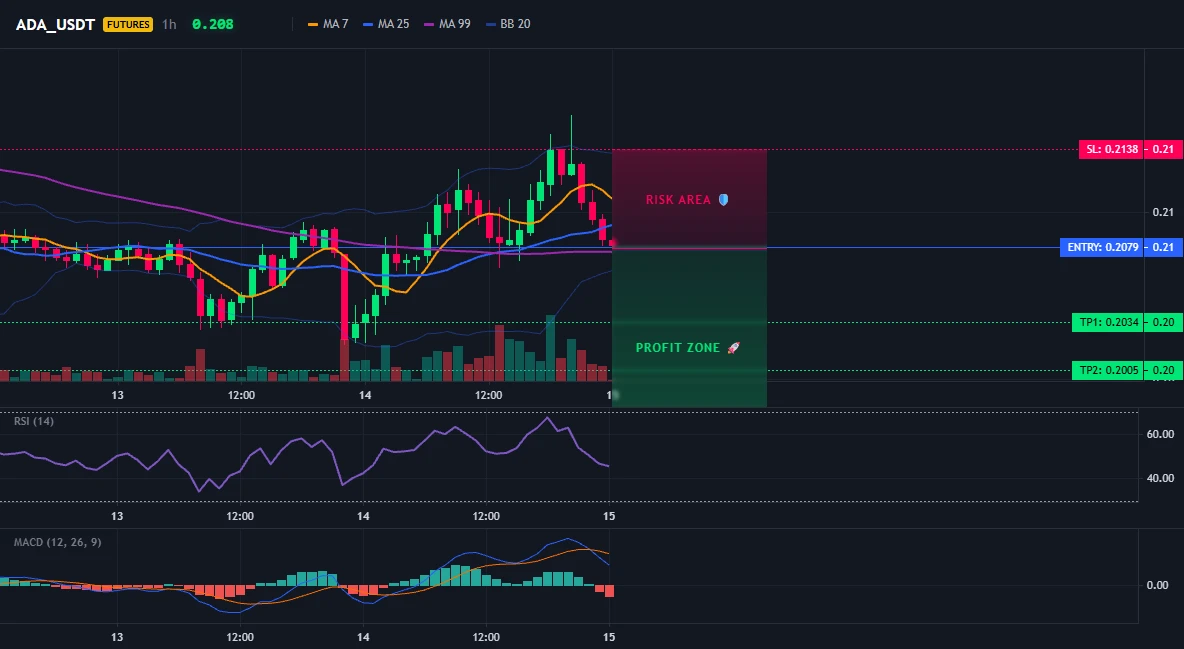Click the TP2: 0.2005 price label
The height and width of the screenshot is (649, 1184).
click(x=1107, y=370)
